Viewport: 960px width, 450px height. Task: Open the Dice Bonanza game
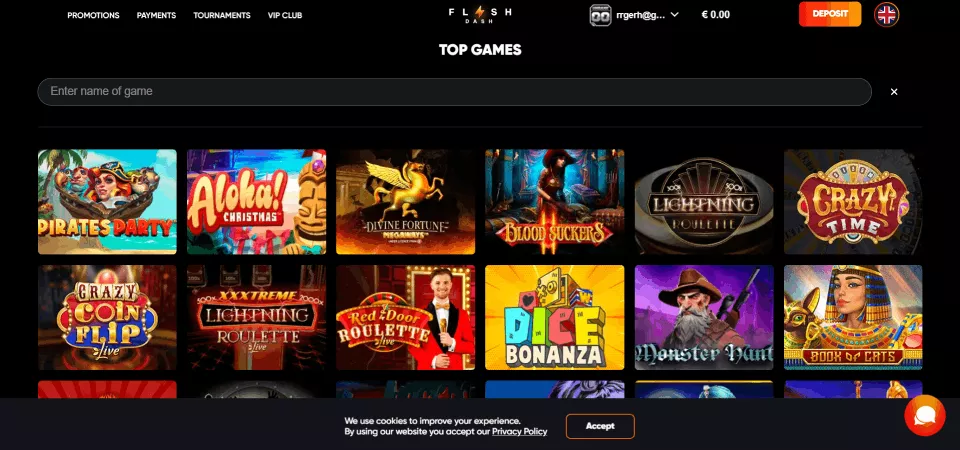(x=555, y=317)
